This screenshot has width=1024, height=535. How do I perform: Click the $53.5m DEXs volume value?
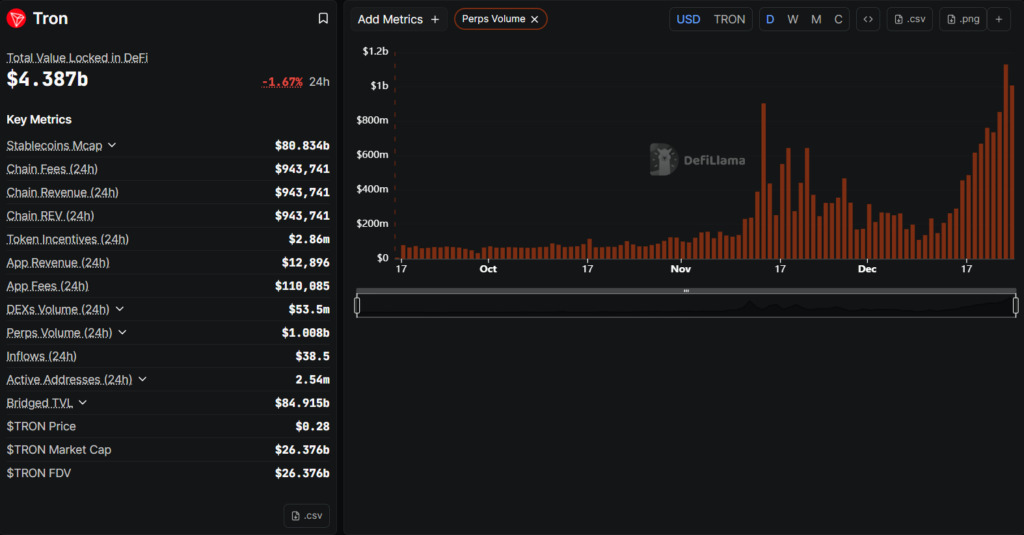point(309,310)
